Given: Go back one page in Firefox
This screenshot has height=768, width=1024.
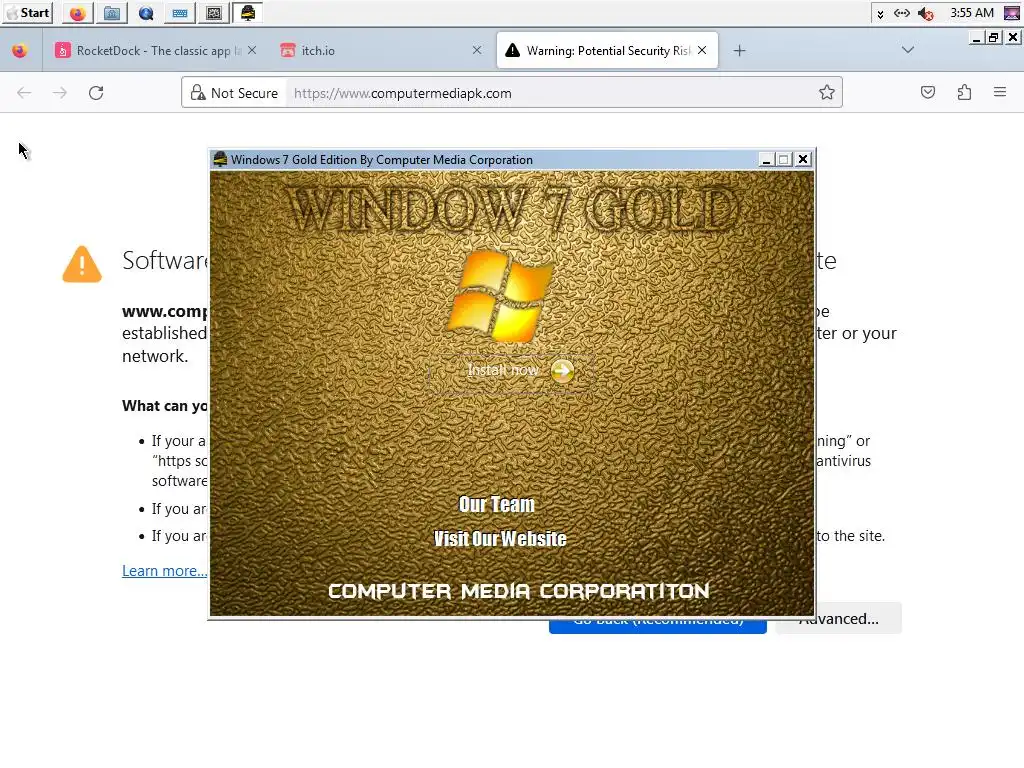Looking at the screenshot, I should click(24, 93).
